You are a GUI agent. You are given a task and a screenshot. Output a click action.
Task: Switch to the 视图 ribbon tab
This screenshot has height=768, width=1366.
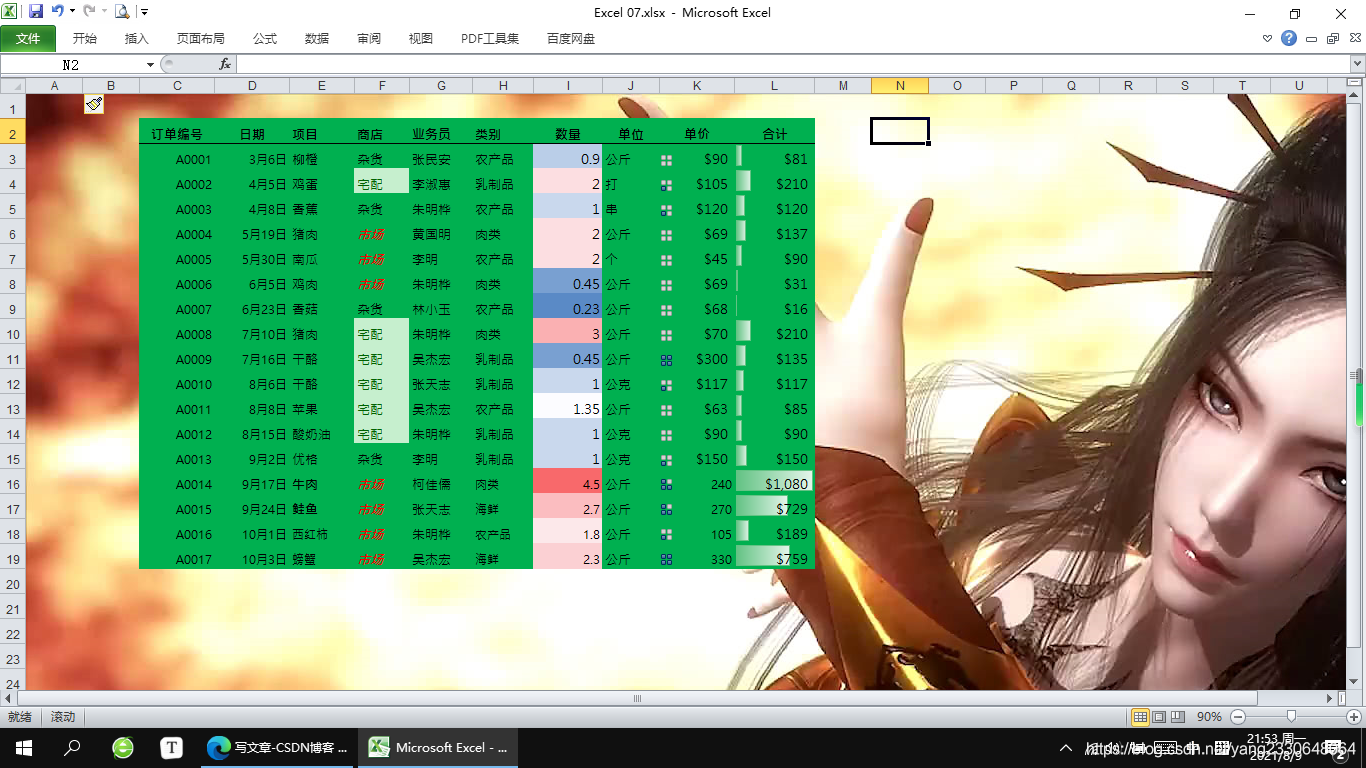[421, 39]
